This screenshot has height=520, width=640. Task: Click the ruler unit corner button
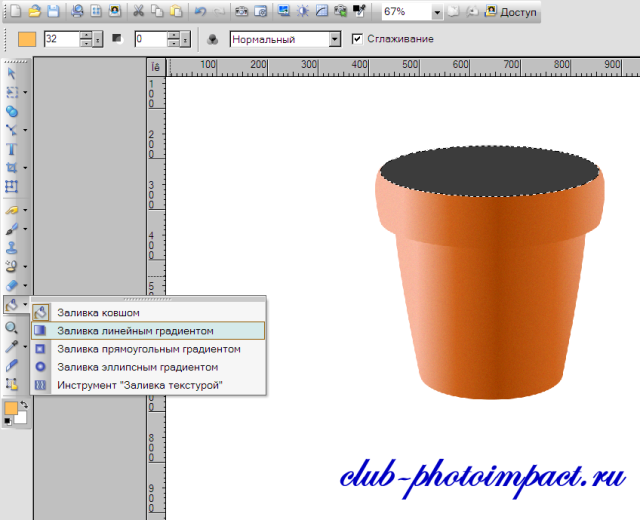156,67
